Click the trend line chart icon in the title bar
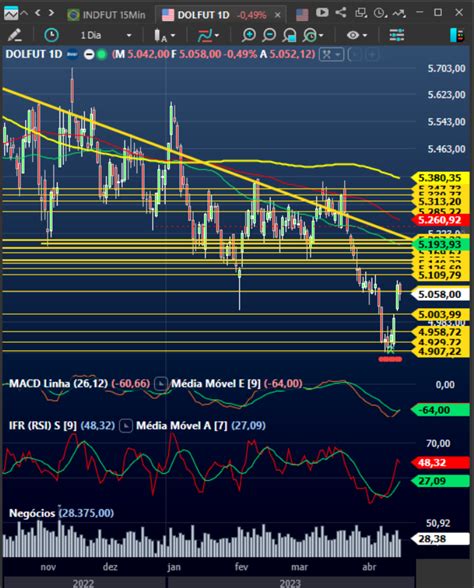The width and height of the screenshot is (474, 588). pos(399,14)
